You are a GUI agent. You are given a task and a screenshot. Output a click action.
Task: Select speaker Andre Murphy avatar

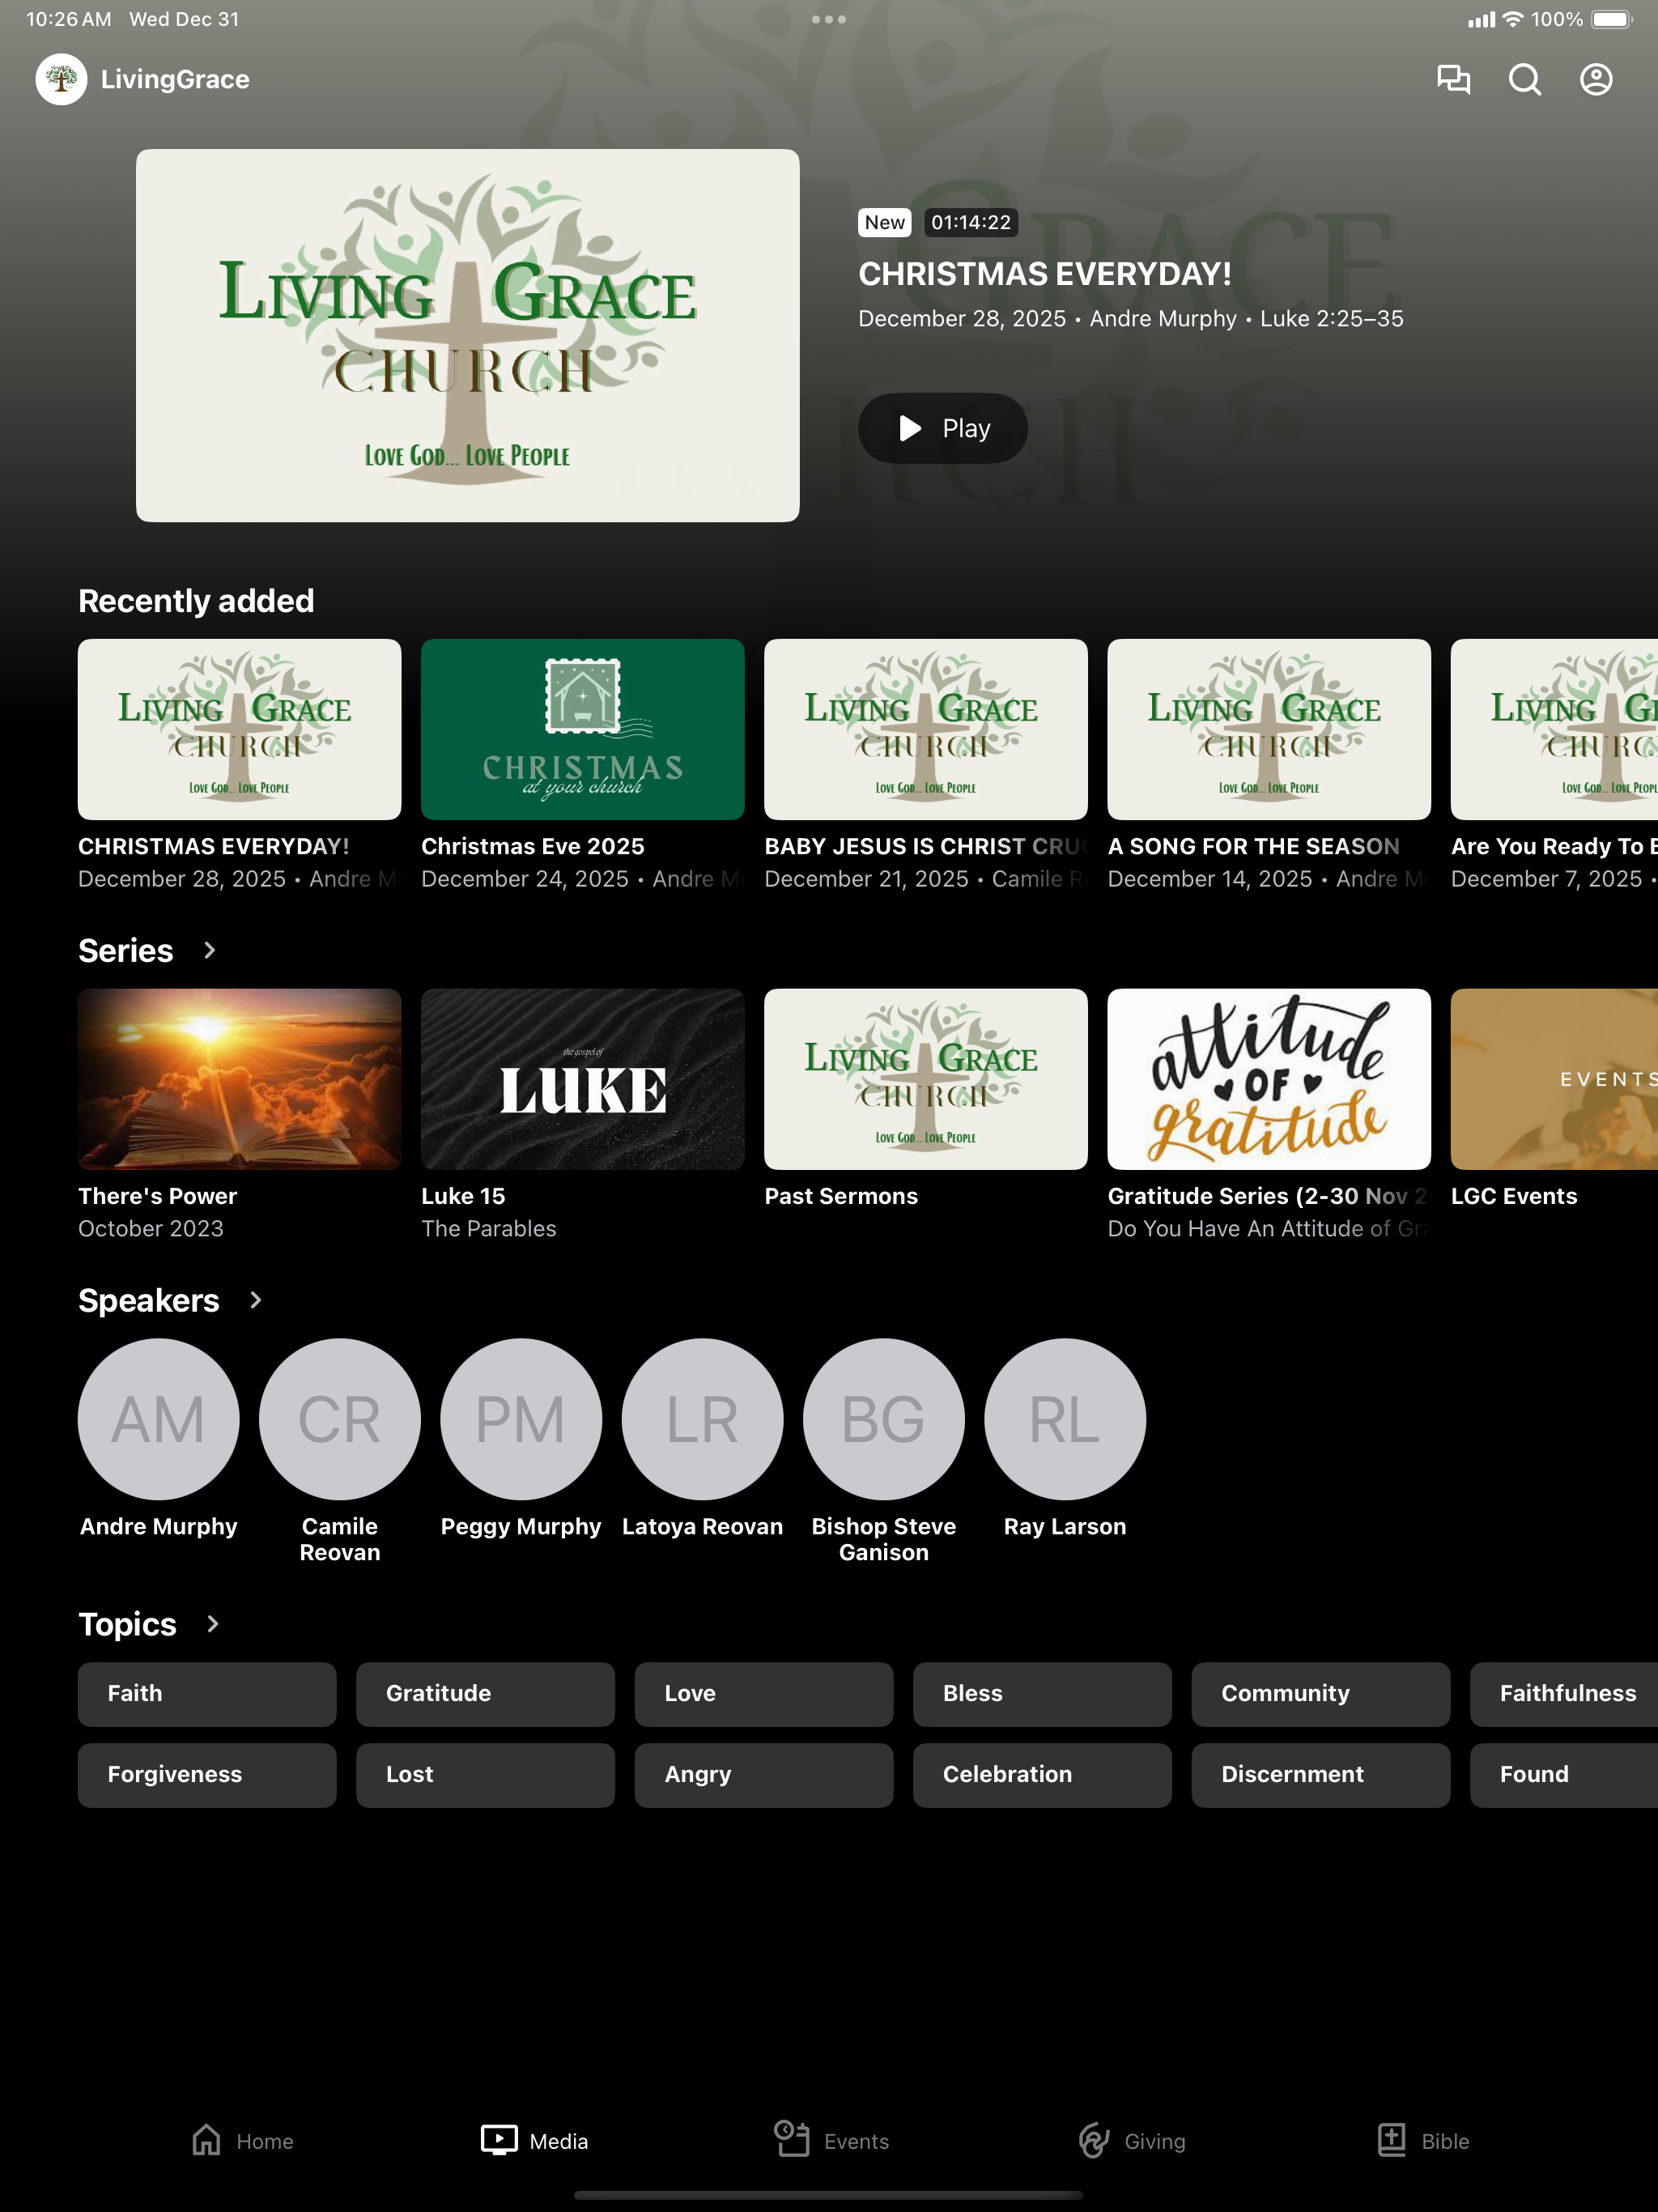point(158,1419)
